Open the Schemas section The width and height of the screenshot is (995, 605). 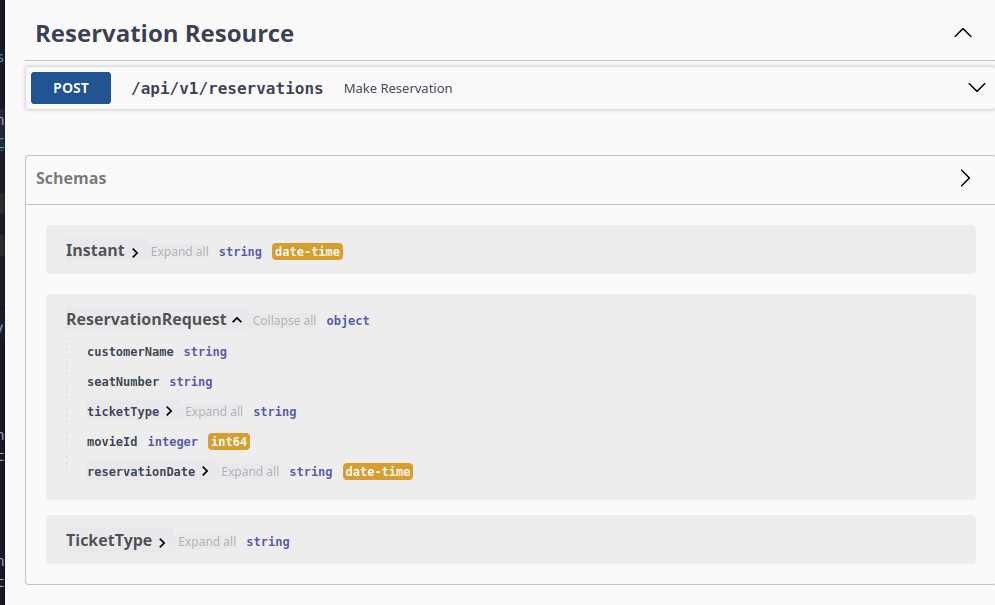[x=965, y=178]
